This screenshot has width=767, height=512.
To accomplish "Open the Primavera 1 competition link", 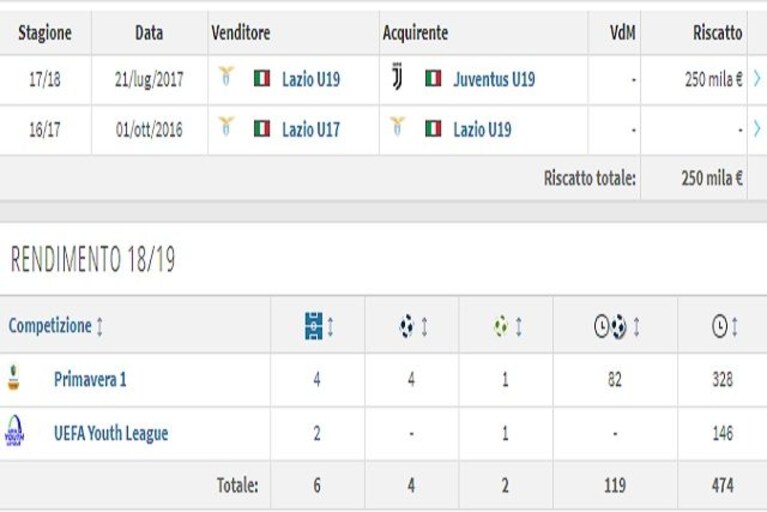I will coord(90,379).
